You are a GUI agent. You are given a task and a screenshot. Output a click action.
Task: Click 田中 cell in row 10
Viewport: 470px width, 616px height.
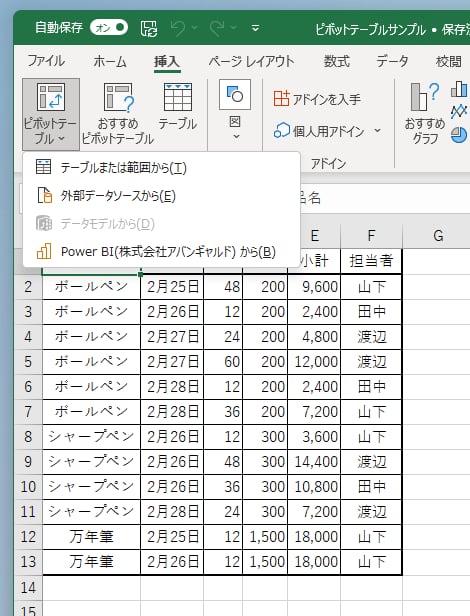tap(371, 486)
